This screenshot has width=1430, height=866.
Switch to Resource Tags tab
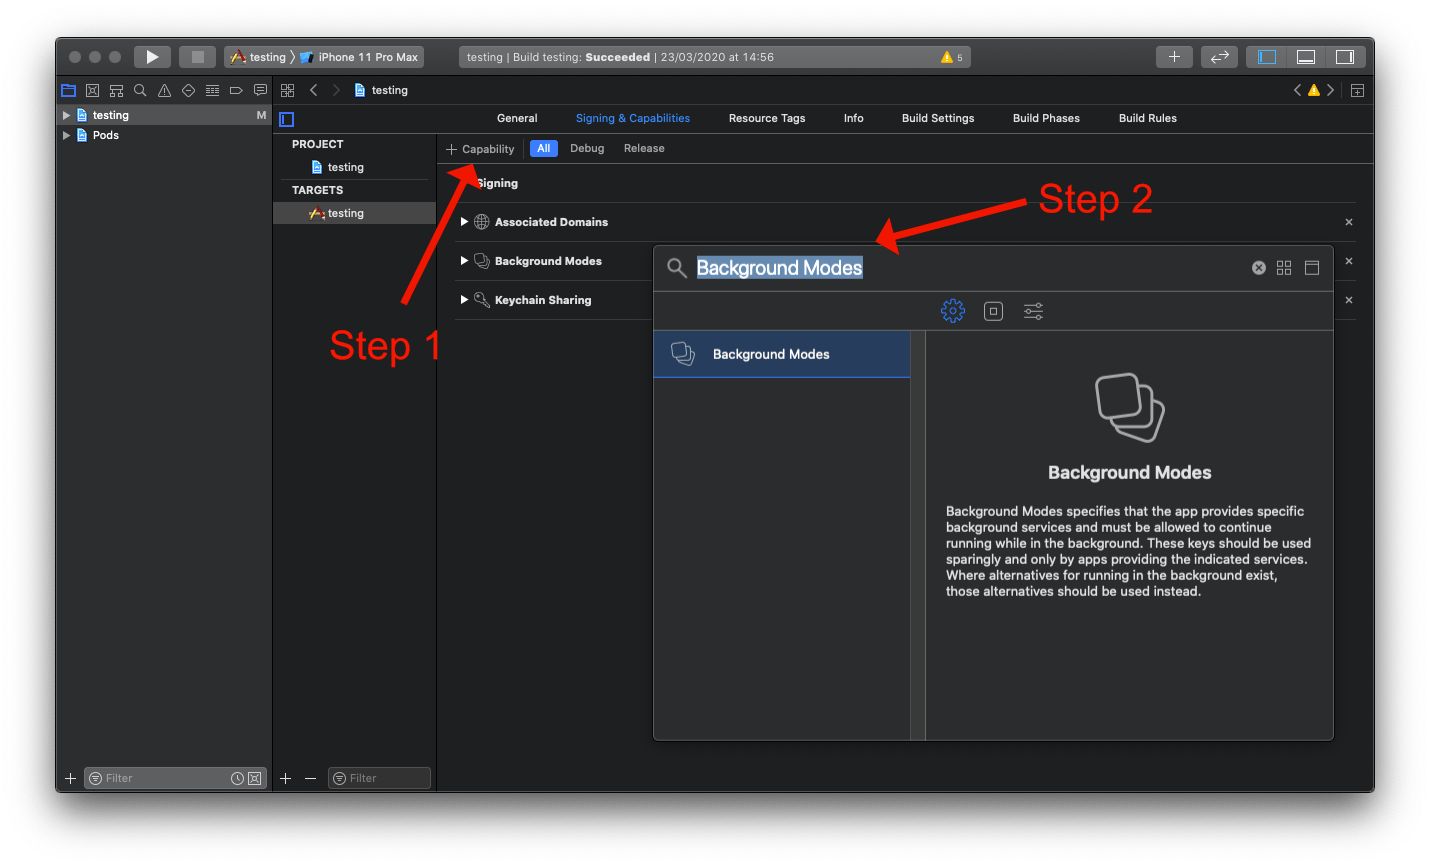(767, 118)
